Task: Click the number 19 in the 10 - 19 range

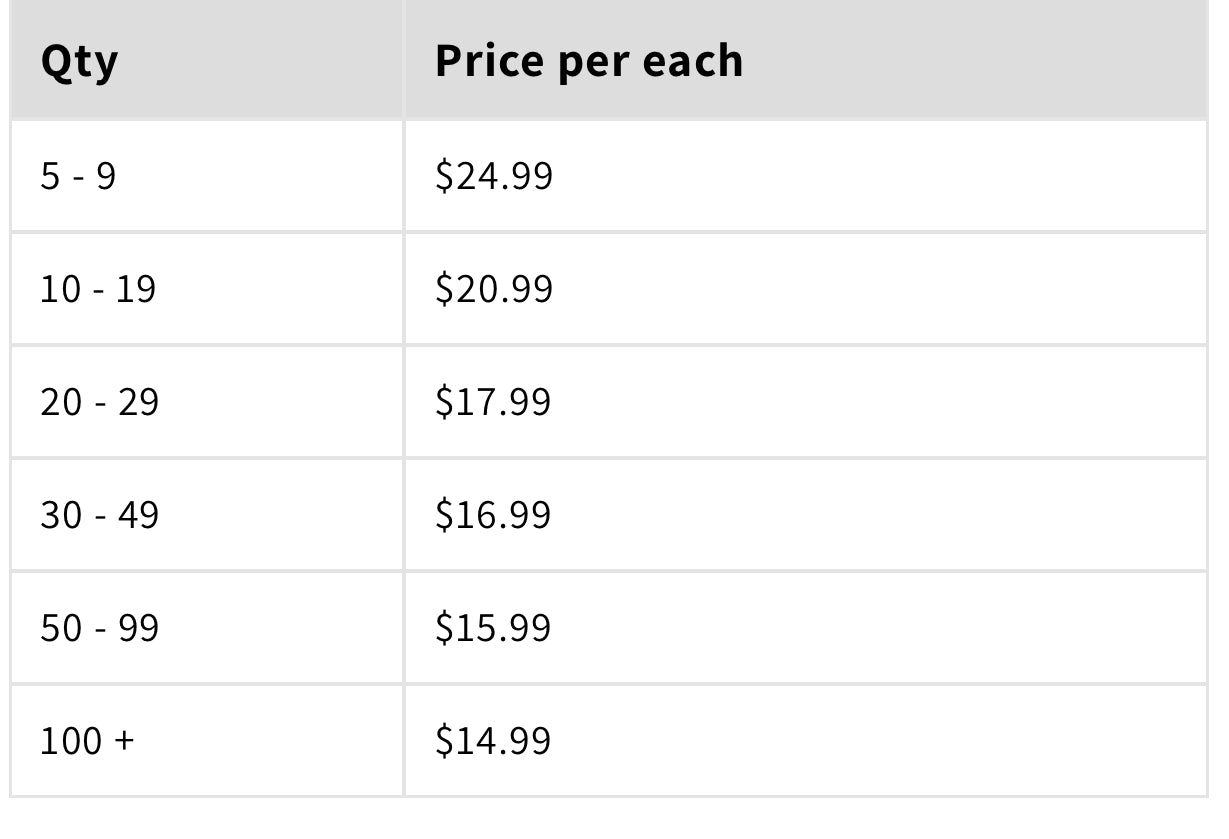Action: pos(138,290)
